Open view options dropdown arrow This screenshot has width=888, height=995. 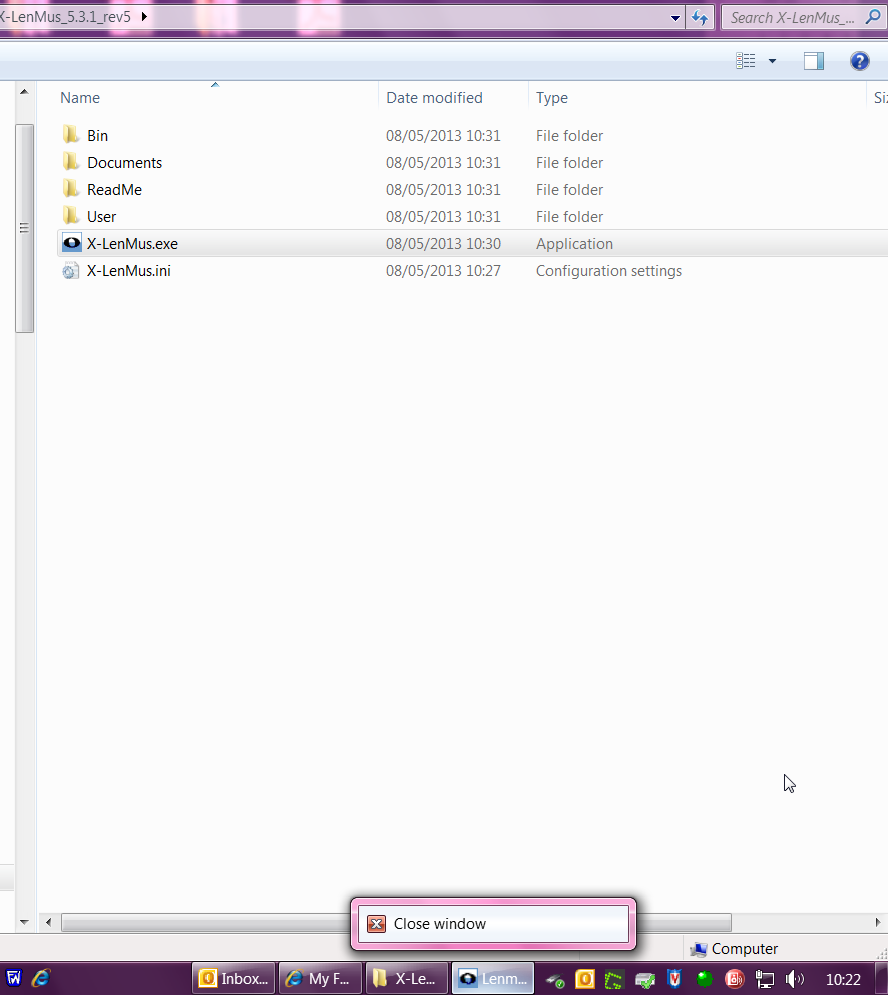pyautogui.click(x=772, y=61)
